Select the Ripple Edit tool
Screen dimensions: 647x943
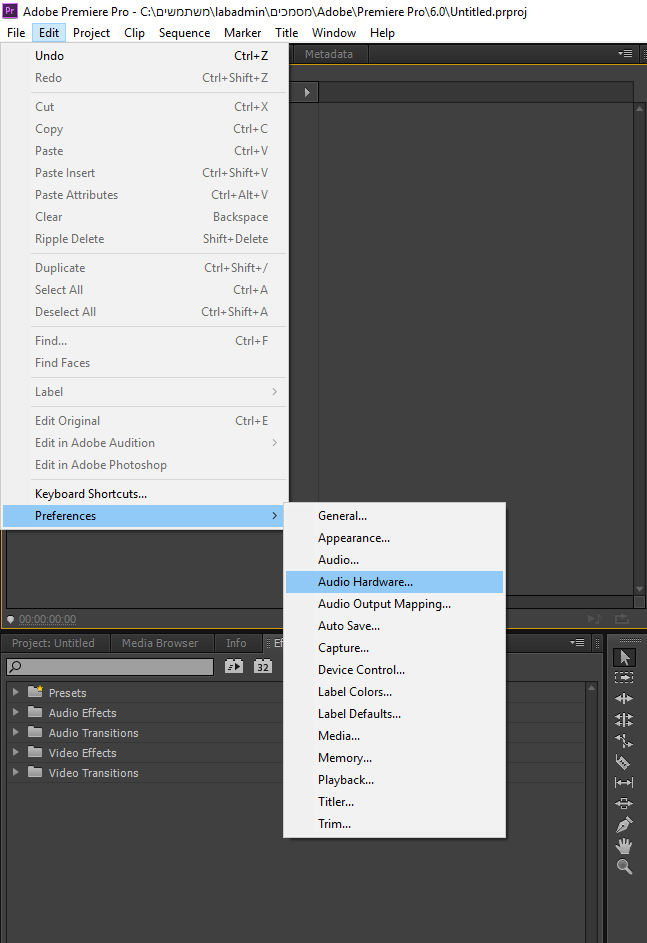point(624,698)
